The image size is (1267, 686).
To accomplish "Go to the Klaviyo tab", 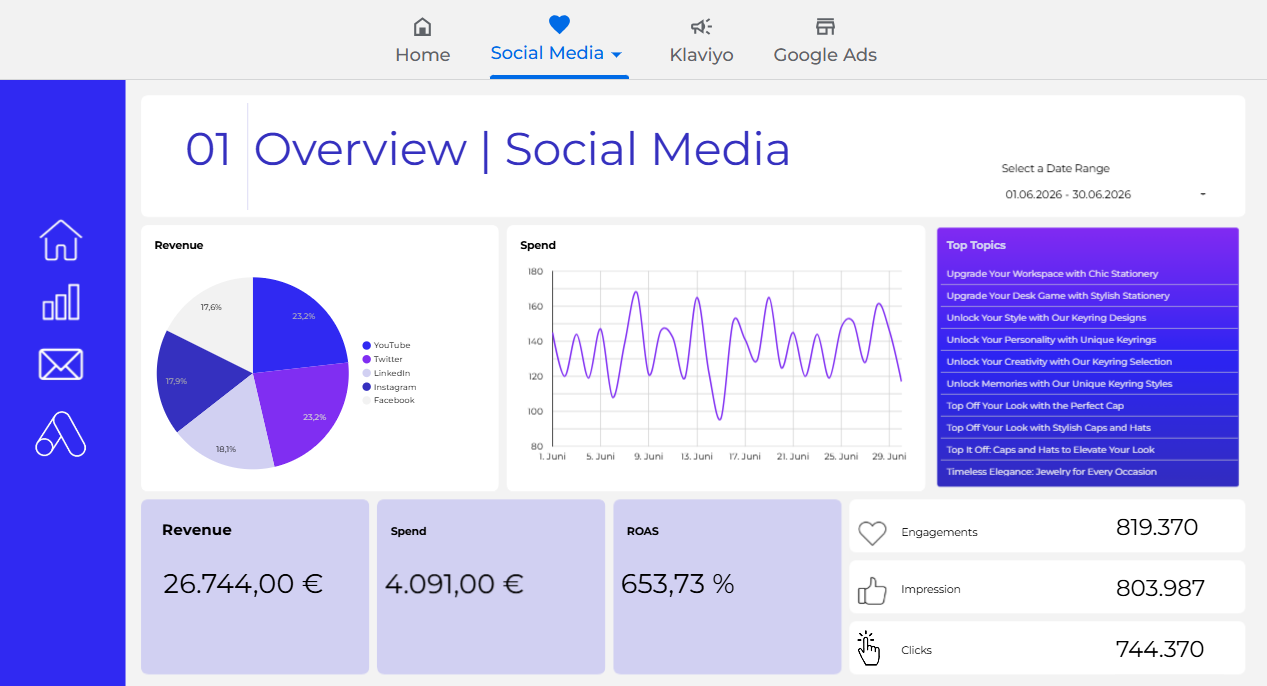I will [701, 55].
